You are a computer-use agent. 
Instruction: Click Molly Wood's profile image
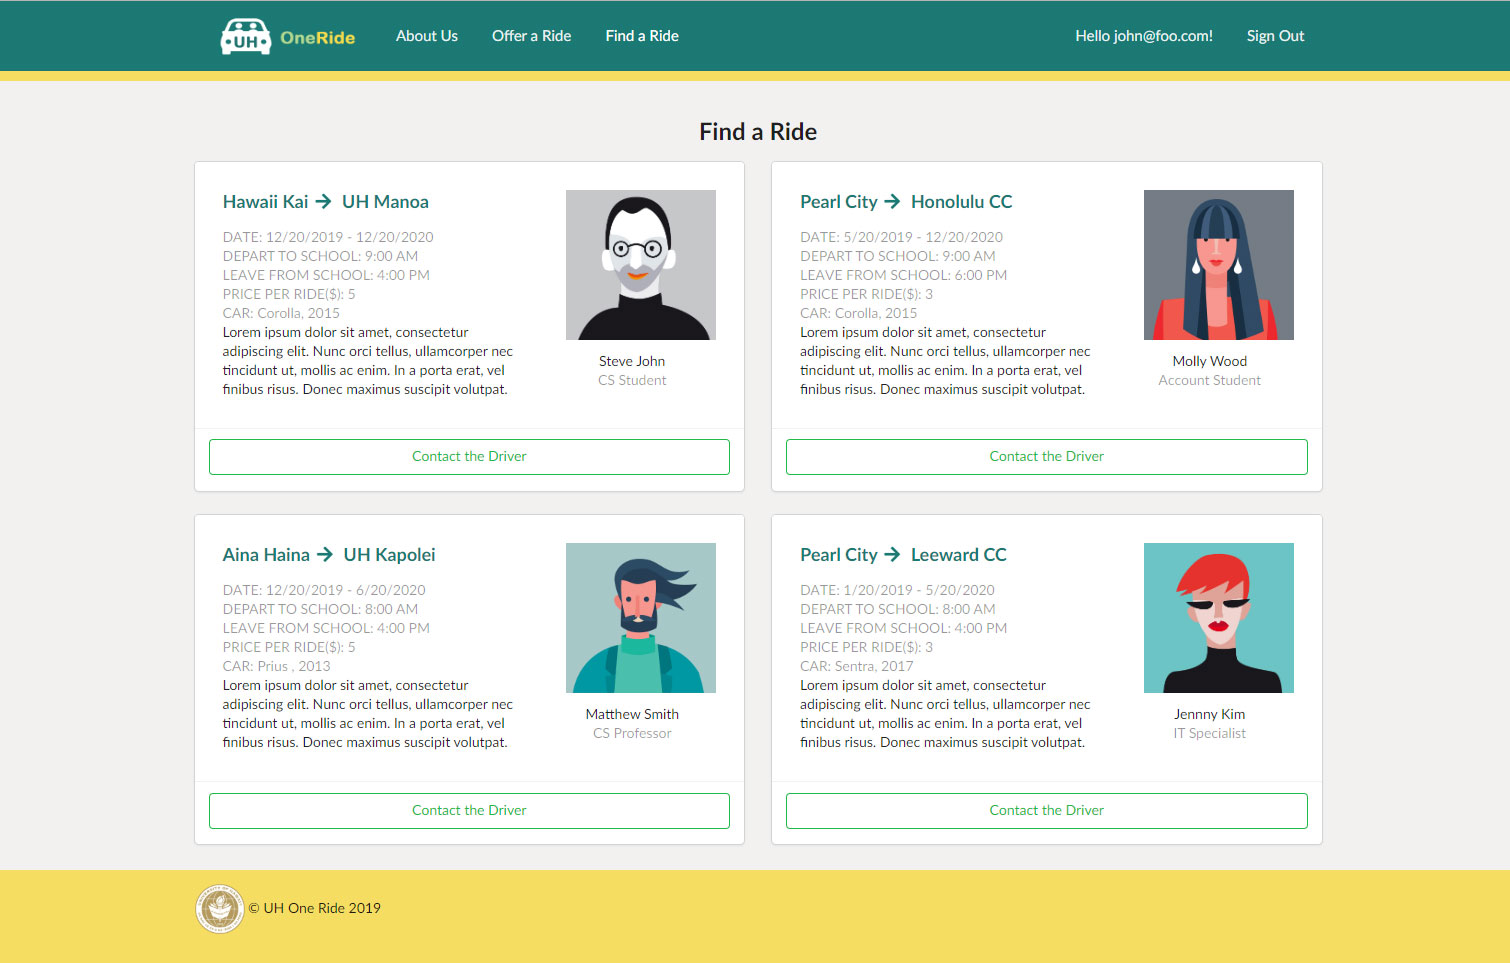point(1218,265)
